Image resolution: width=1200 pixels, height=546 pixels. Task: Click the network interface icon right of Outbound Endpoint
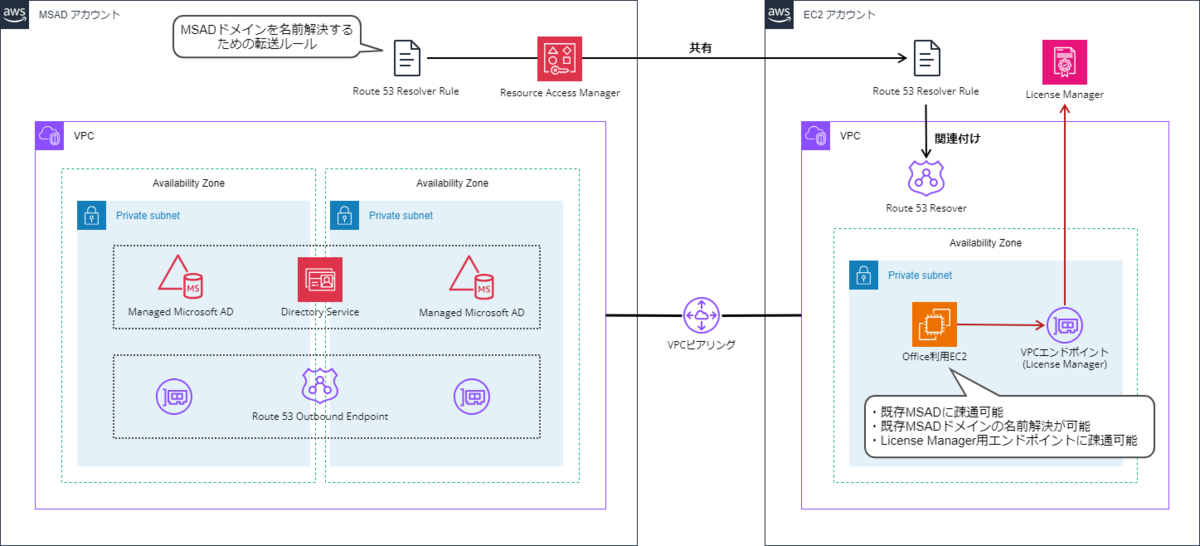click(472, 396)
